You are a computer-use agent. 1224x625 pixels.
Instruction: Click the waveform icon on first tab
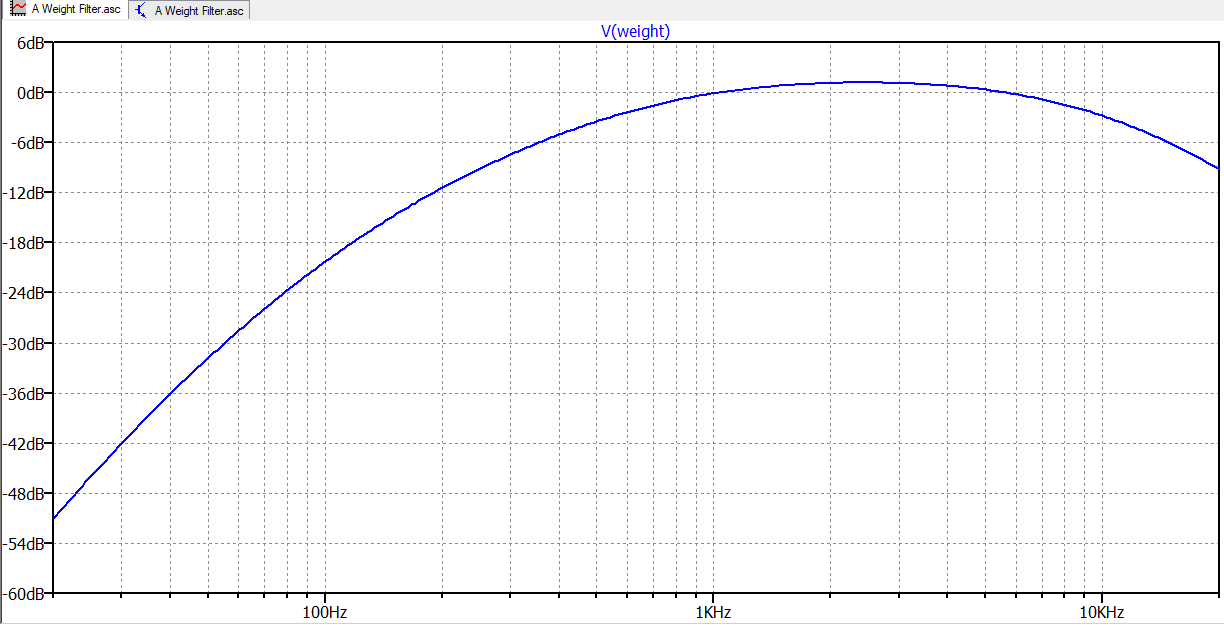pos(17,9)
